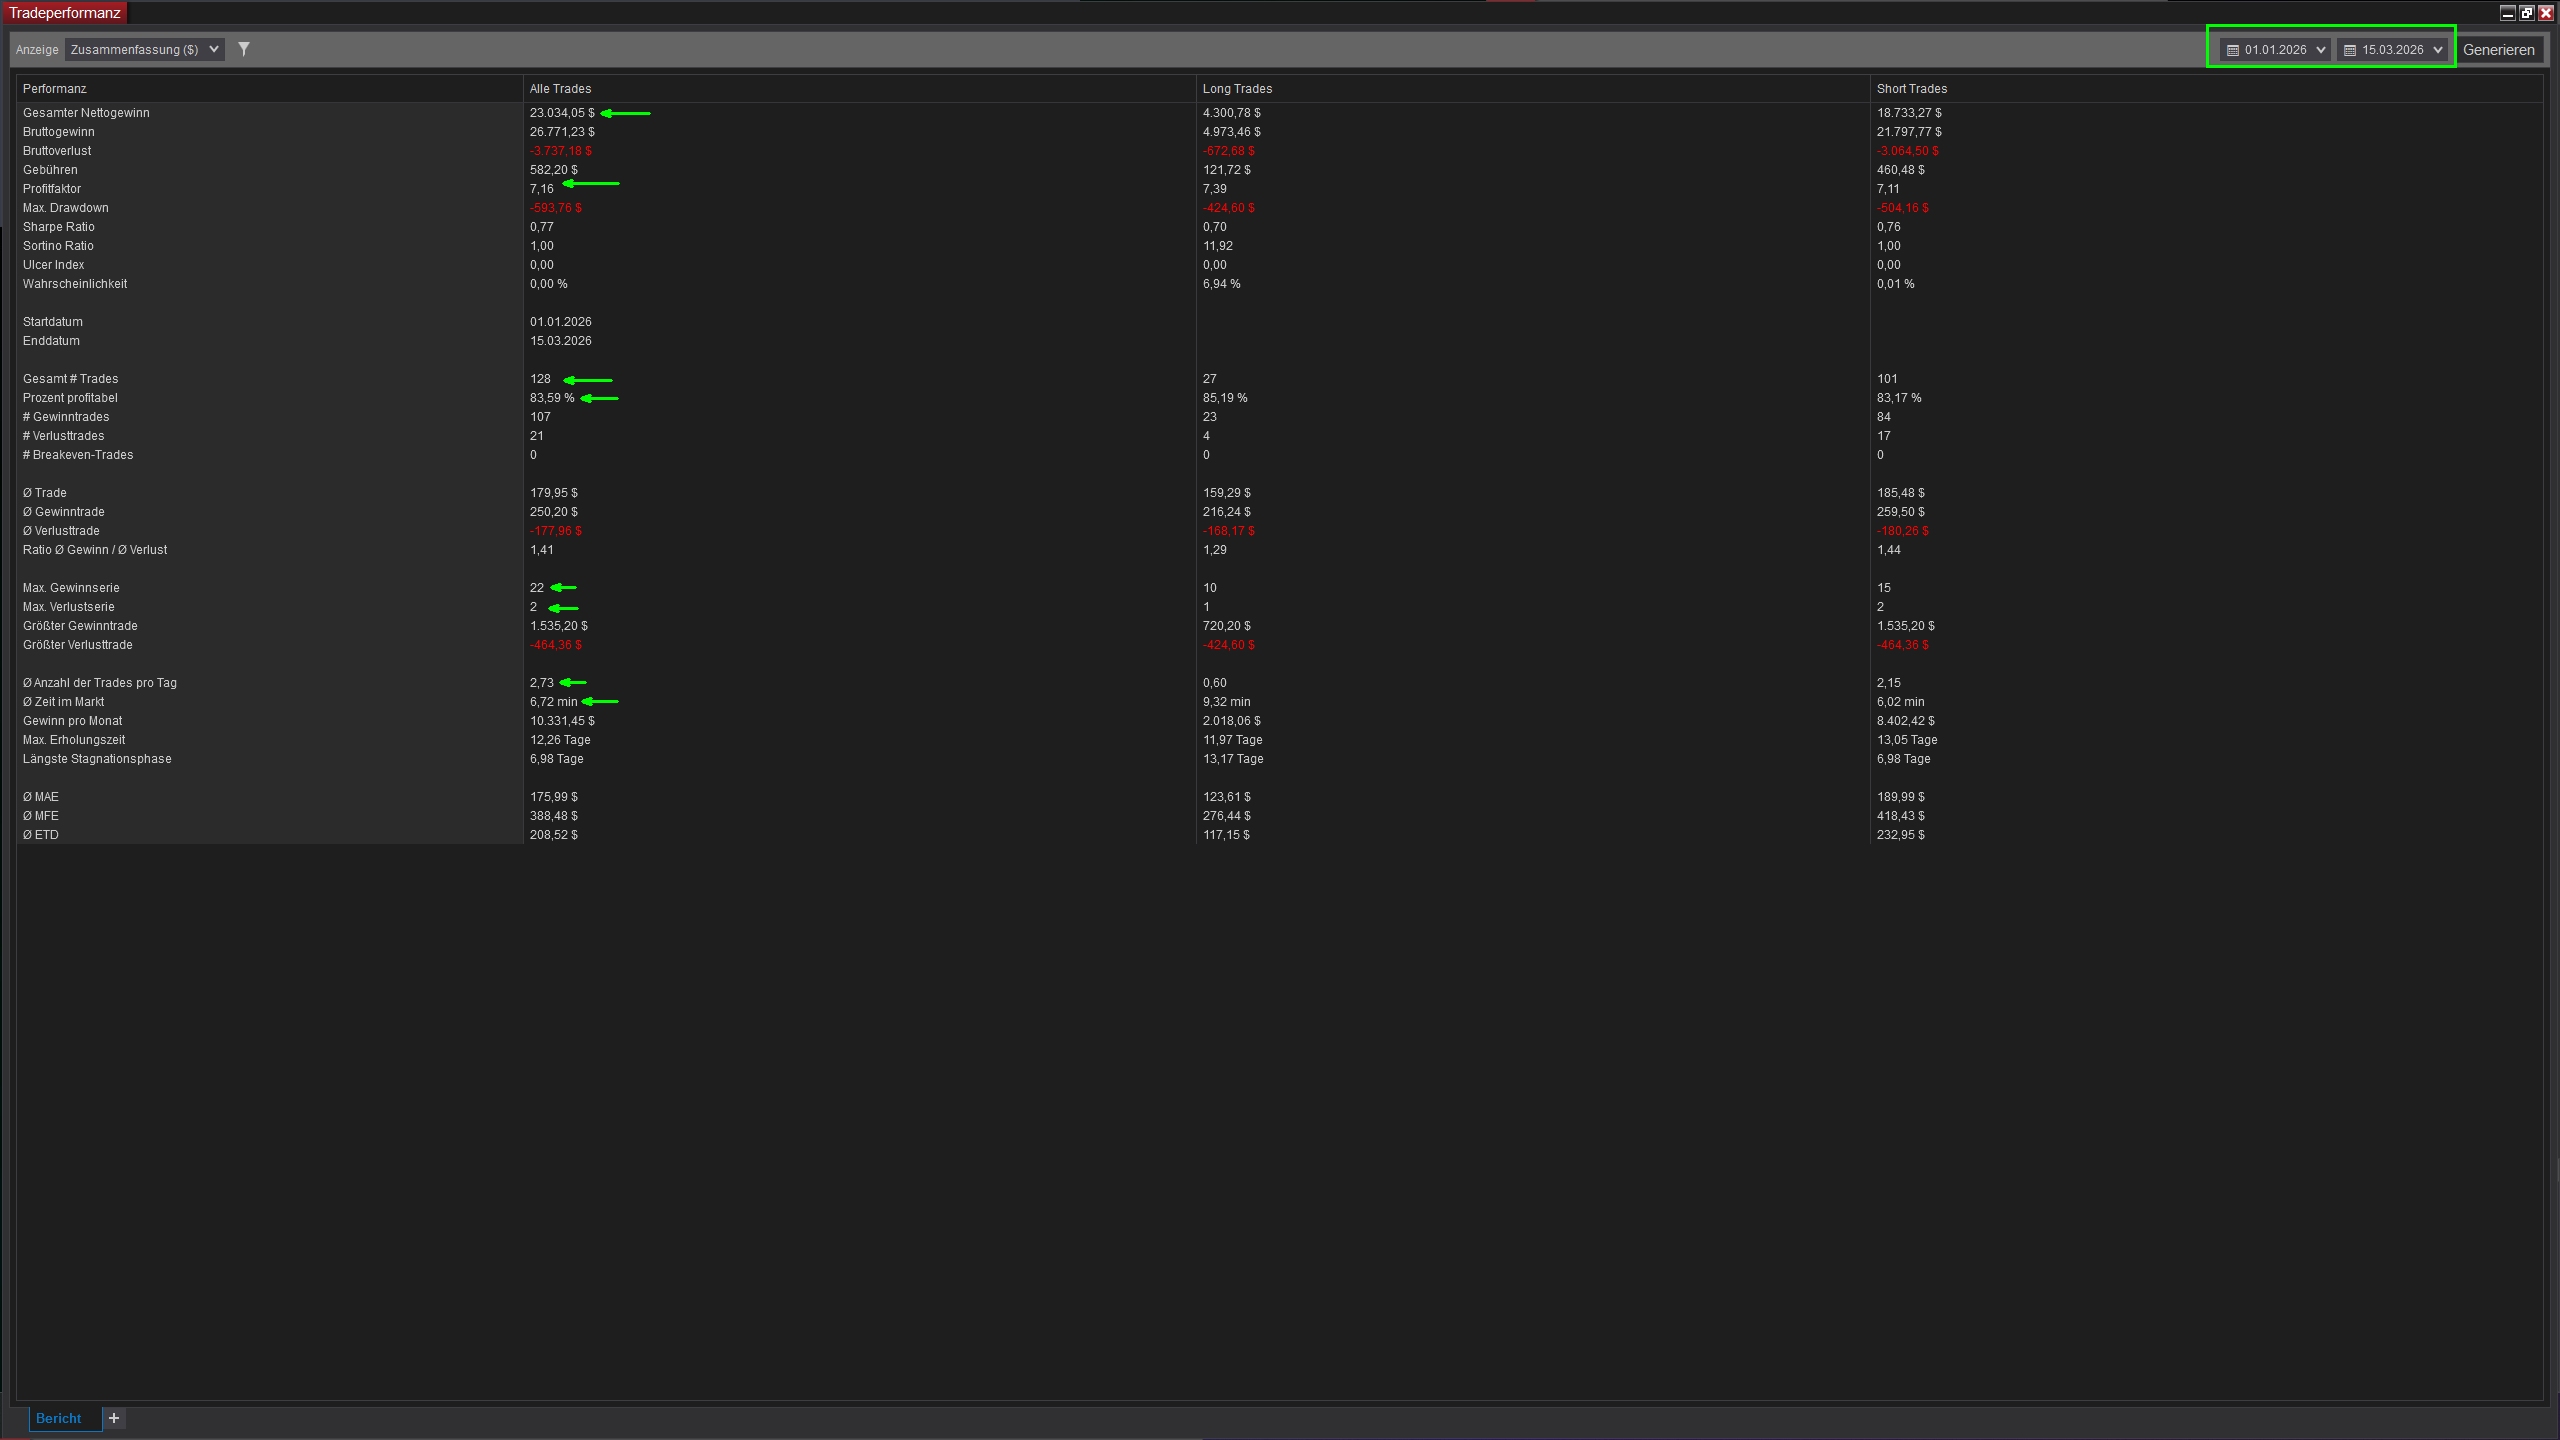Select the Short Trades column header

1911,88
